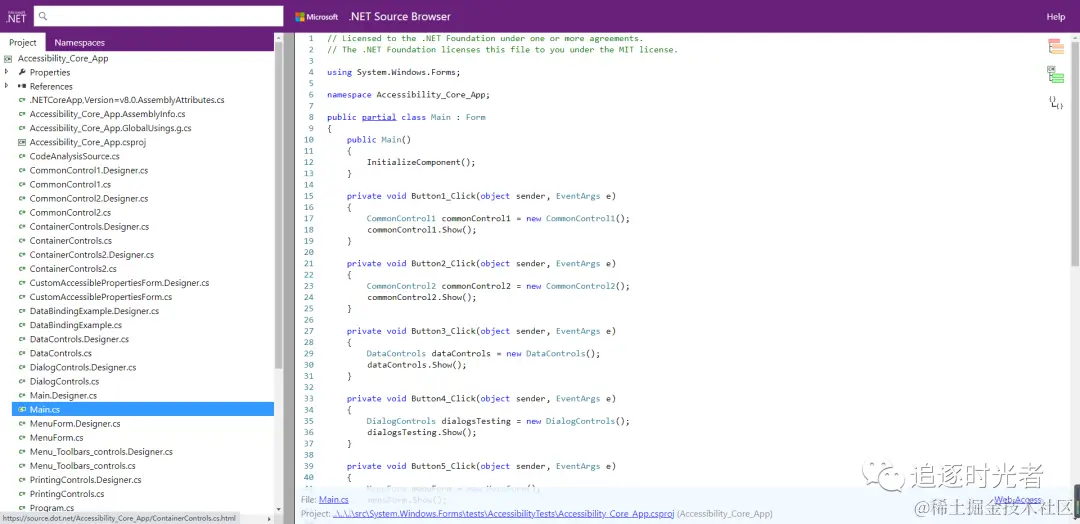Click DialogControls type on line 35
Viewport: 1080px width, 524px height.
click(401, 421)
